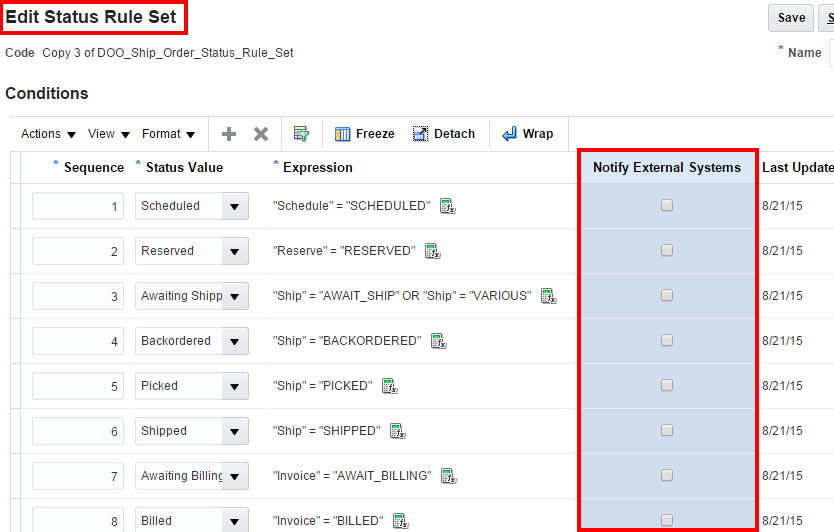
Task: Open expression builder for BACKORDERED expression
Action: (x=438, y=341)
